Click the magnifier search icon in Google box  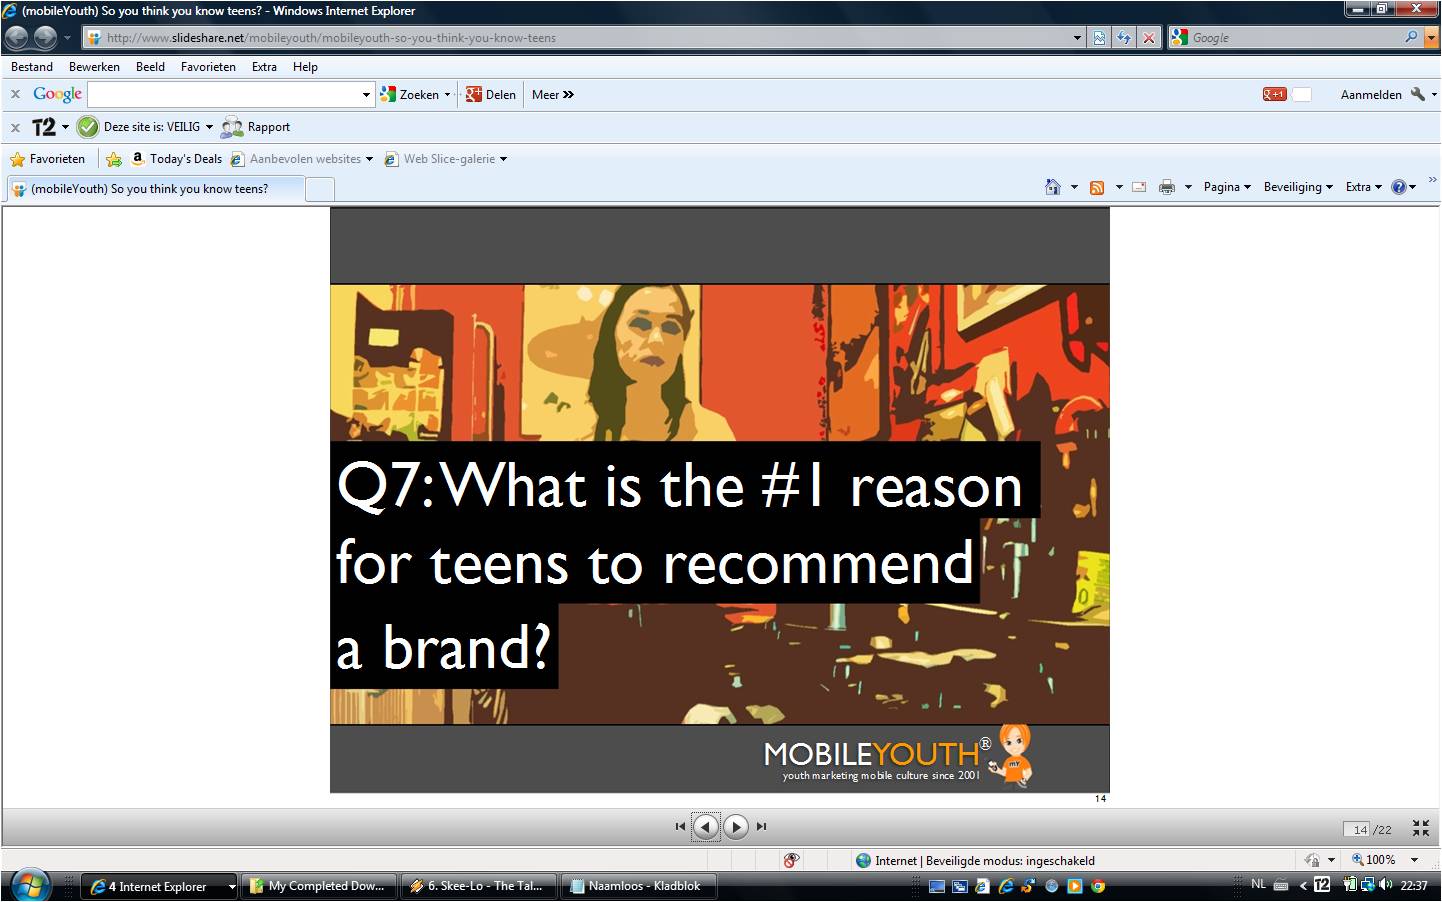1411,37
